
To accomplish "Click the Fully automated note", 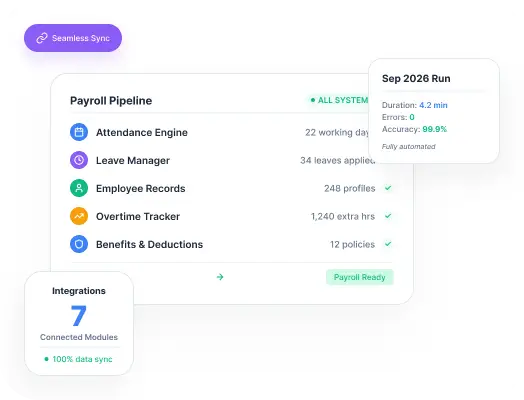I will [x=408, y=146].
